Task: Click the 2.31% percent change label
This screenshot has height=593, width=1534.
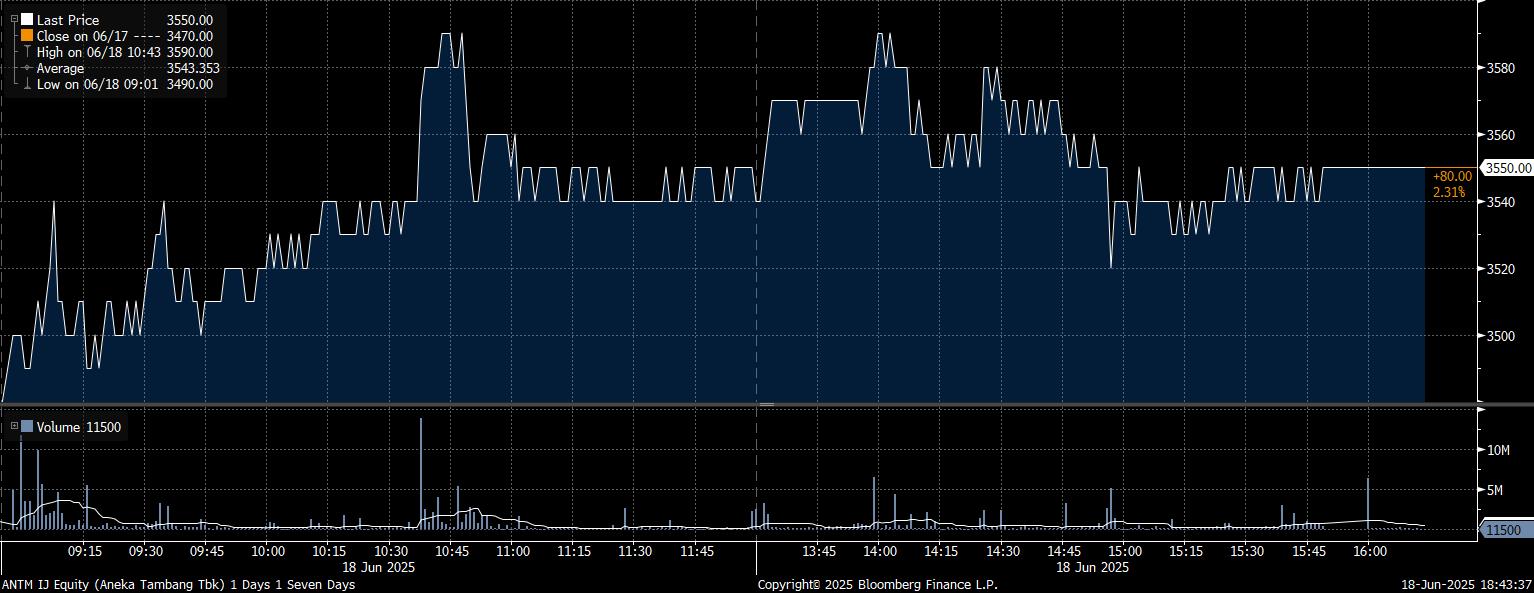Action: (1449, 191)
